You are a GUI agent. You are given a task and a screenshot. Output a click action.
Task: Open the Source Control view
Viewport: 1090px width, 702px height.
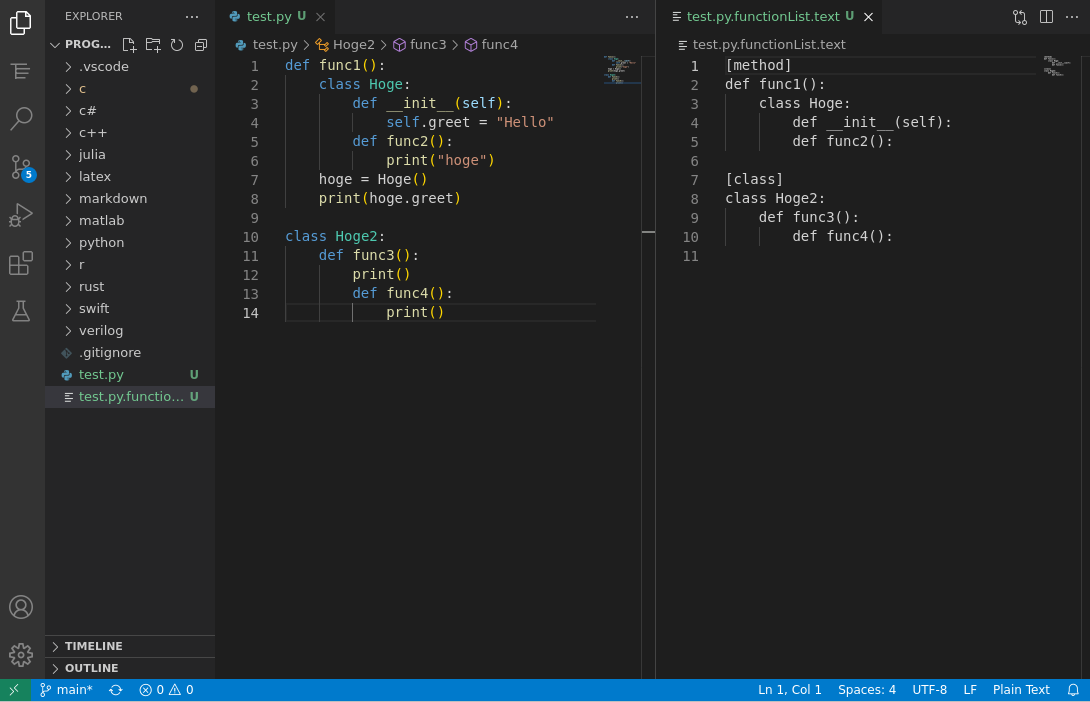click(21, 165)
